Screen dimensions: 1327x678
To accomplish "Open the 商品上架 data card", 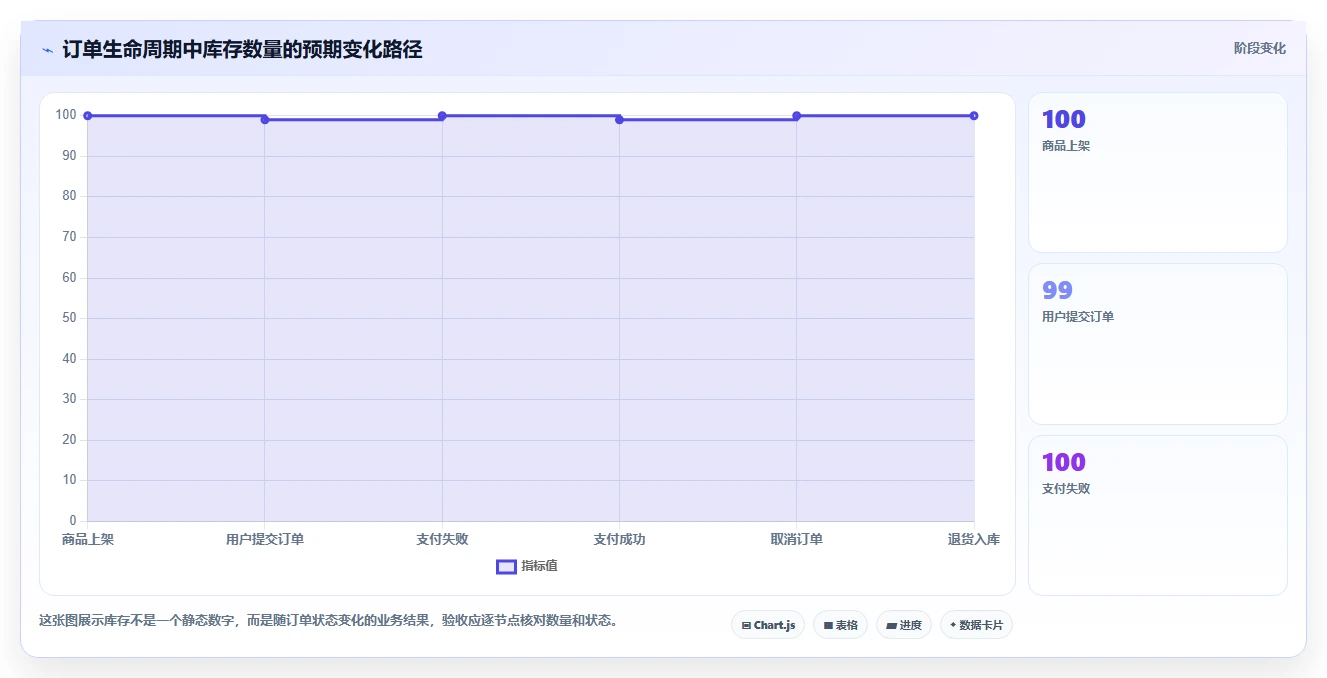I will click(x=1157, y=172).
